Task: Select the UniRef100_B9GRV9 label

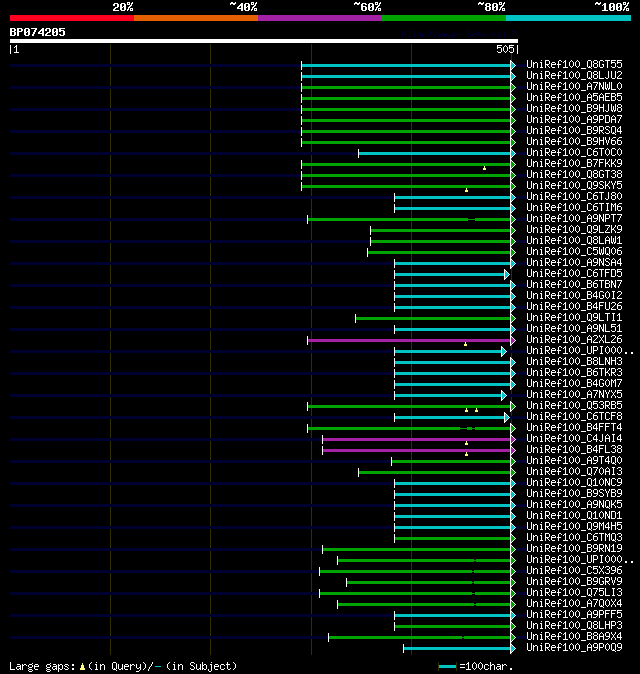Action: 574,582
